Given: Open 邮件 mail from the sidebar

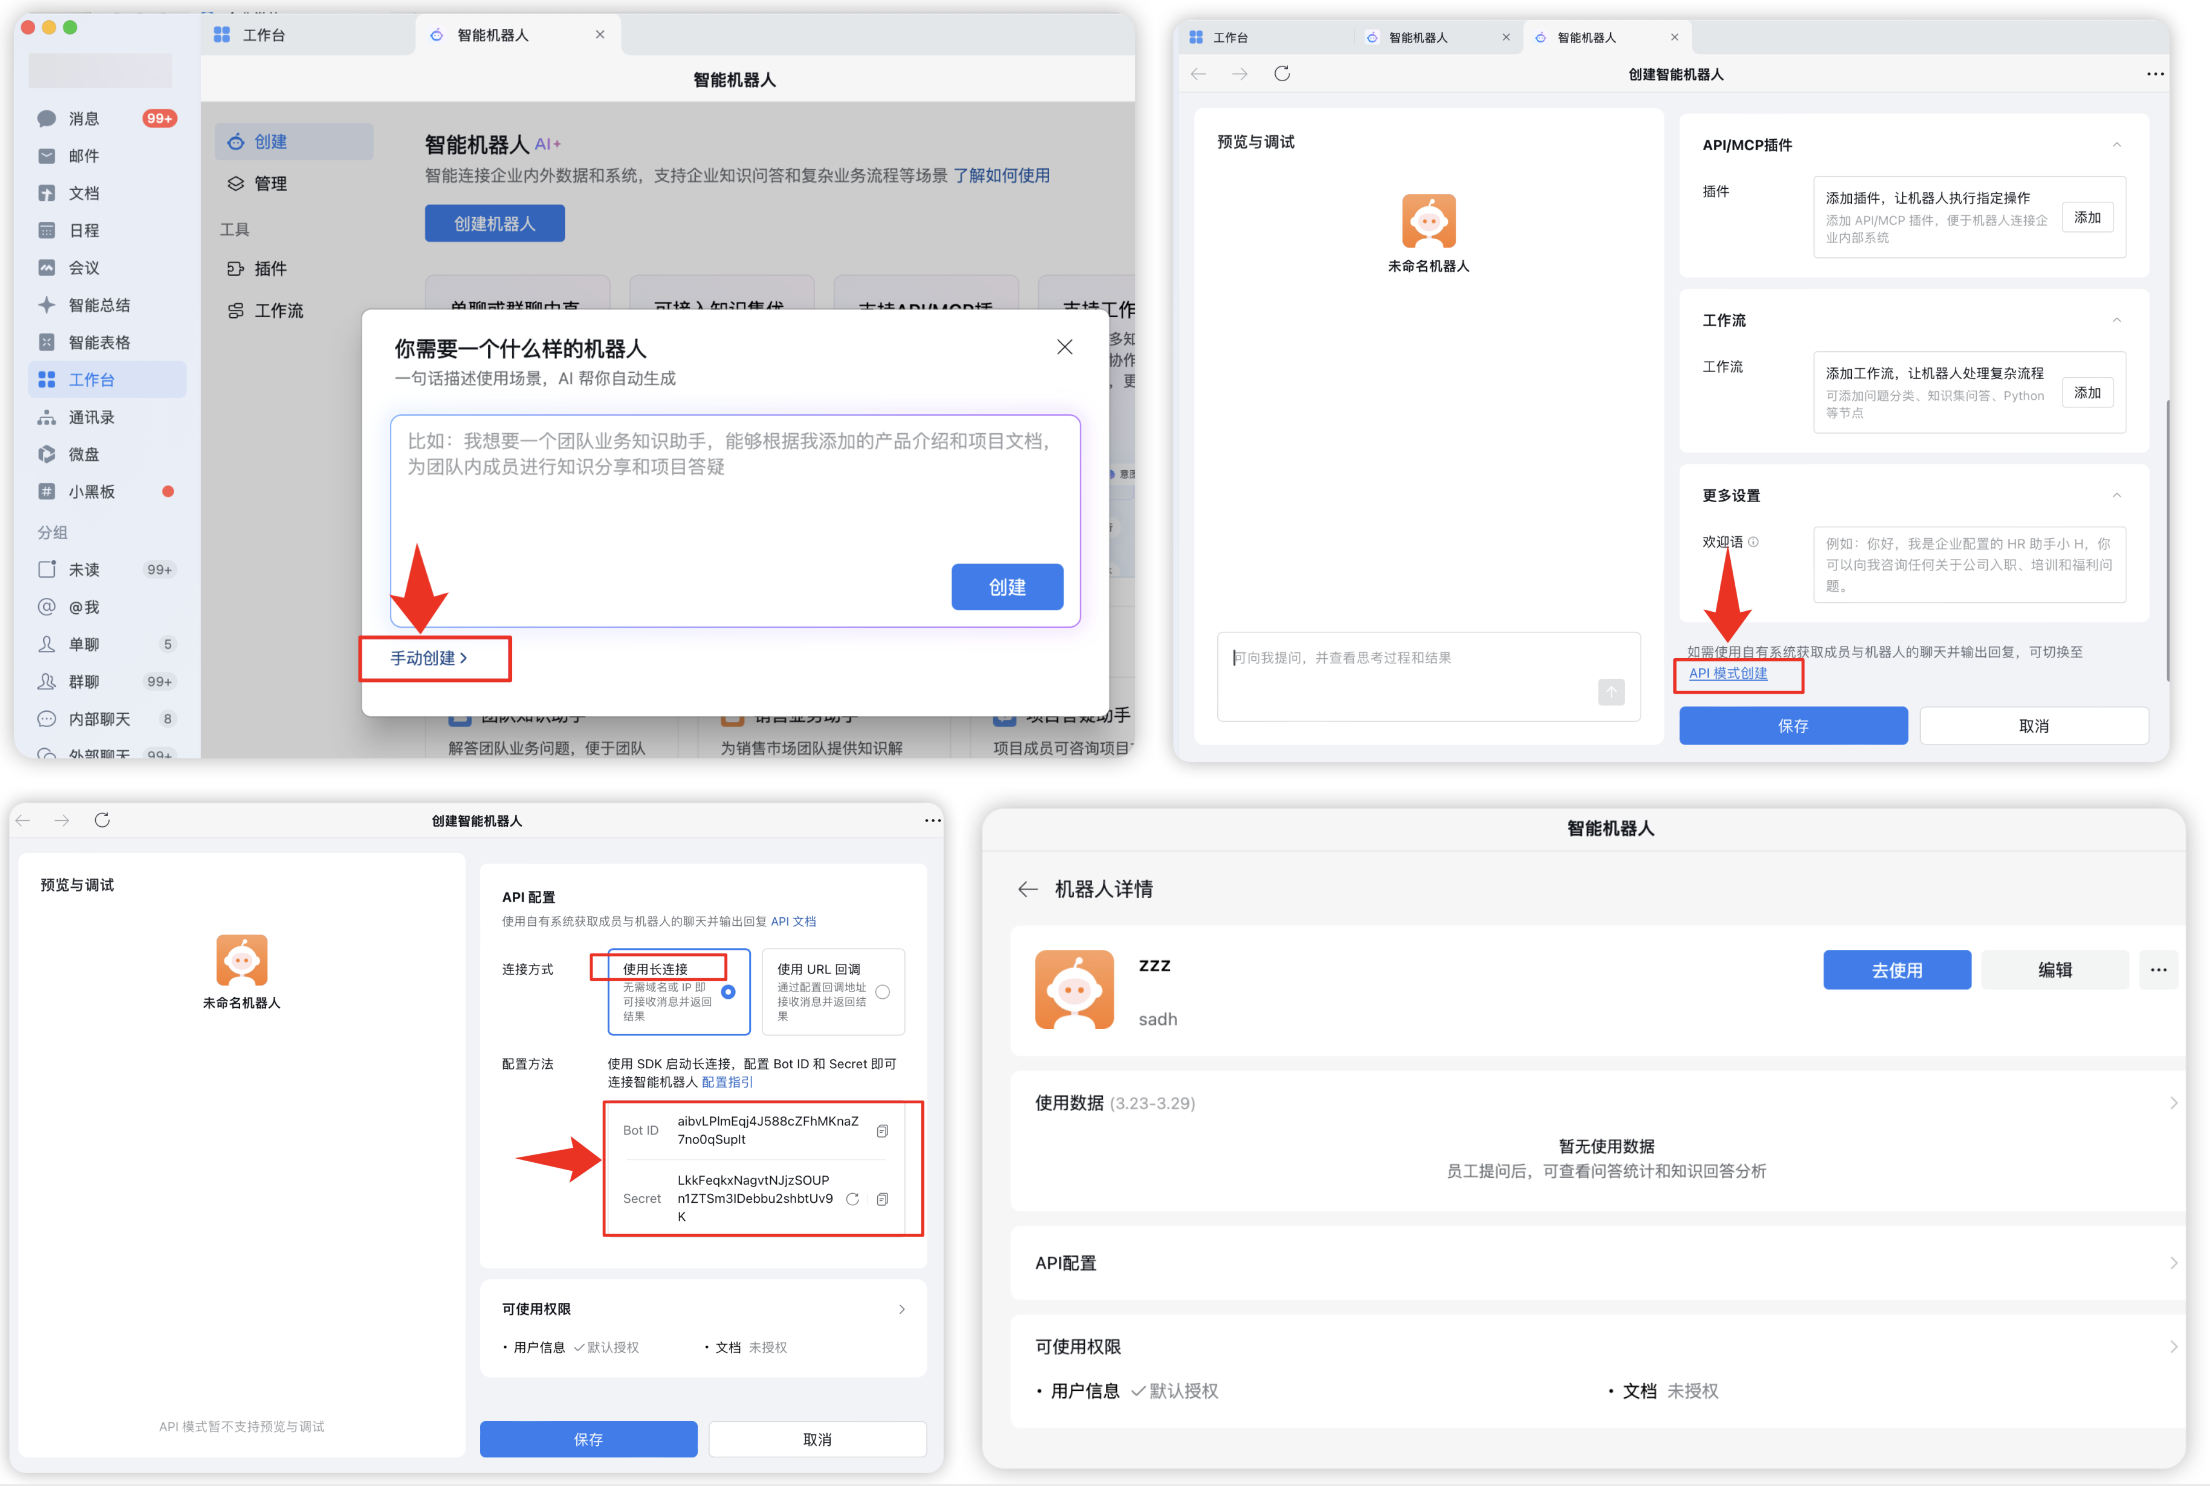Looking at the screenshot, I should pyautogui.click(x=84, y=155).
